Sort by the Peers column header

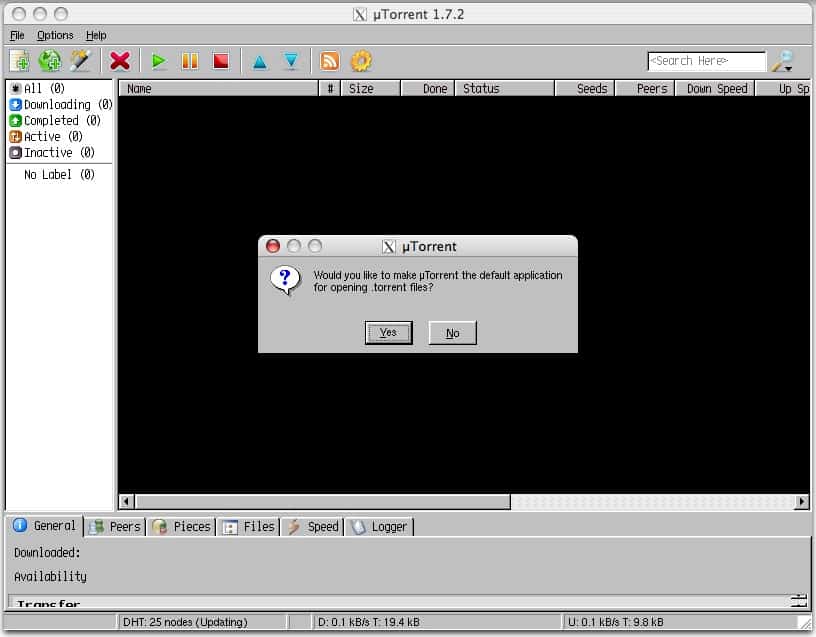645,88
